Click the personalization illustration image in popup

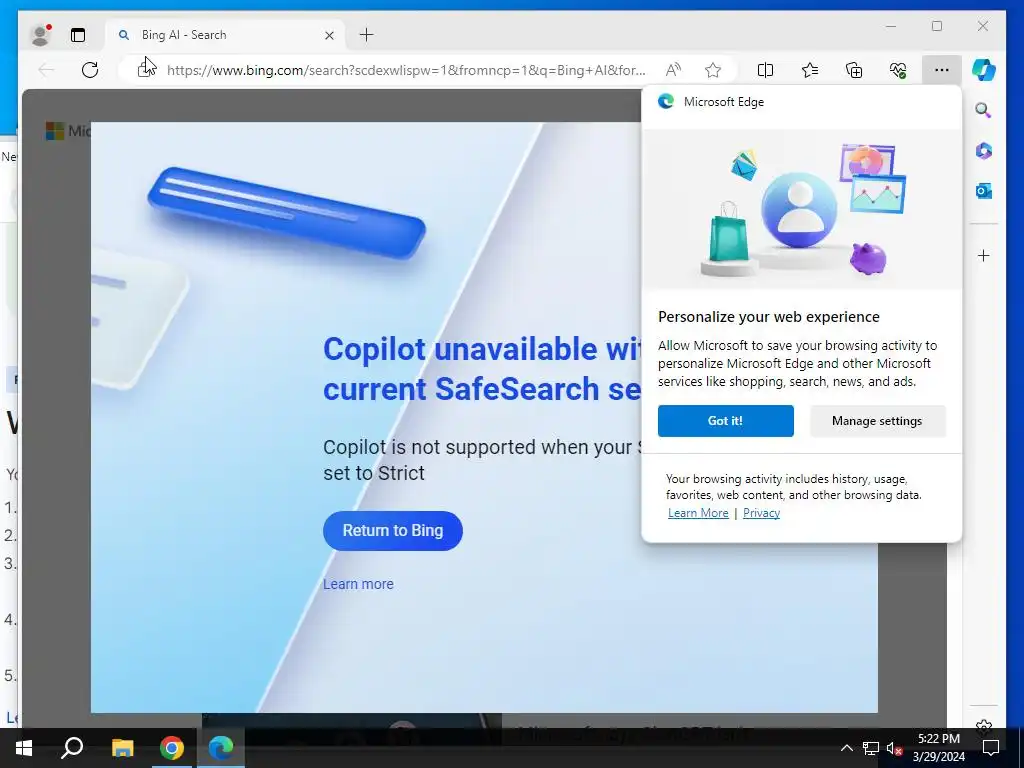point(802,209)
